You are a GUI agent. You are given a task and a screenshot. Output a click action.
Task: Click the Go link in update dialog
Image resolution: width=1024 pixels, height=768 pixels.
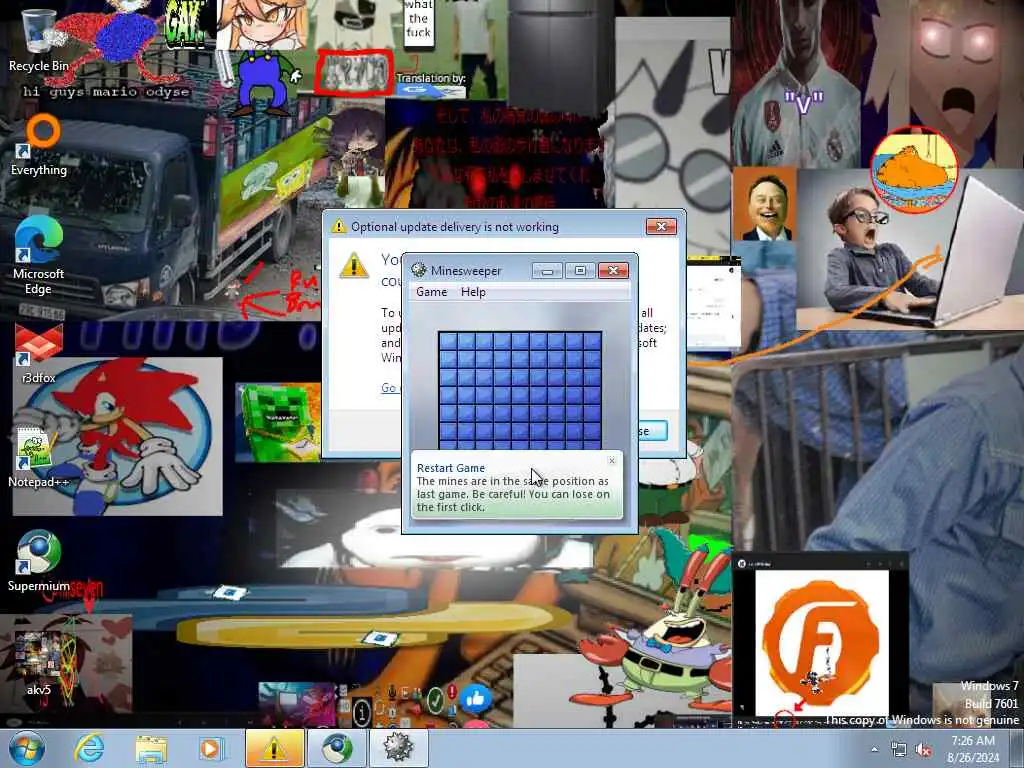click(x=389, y=388)
